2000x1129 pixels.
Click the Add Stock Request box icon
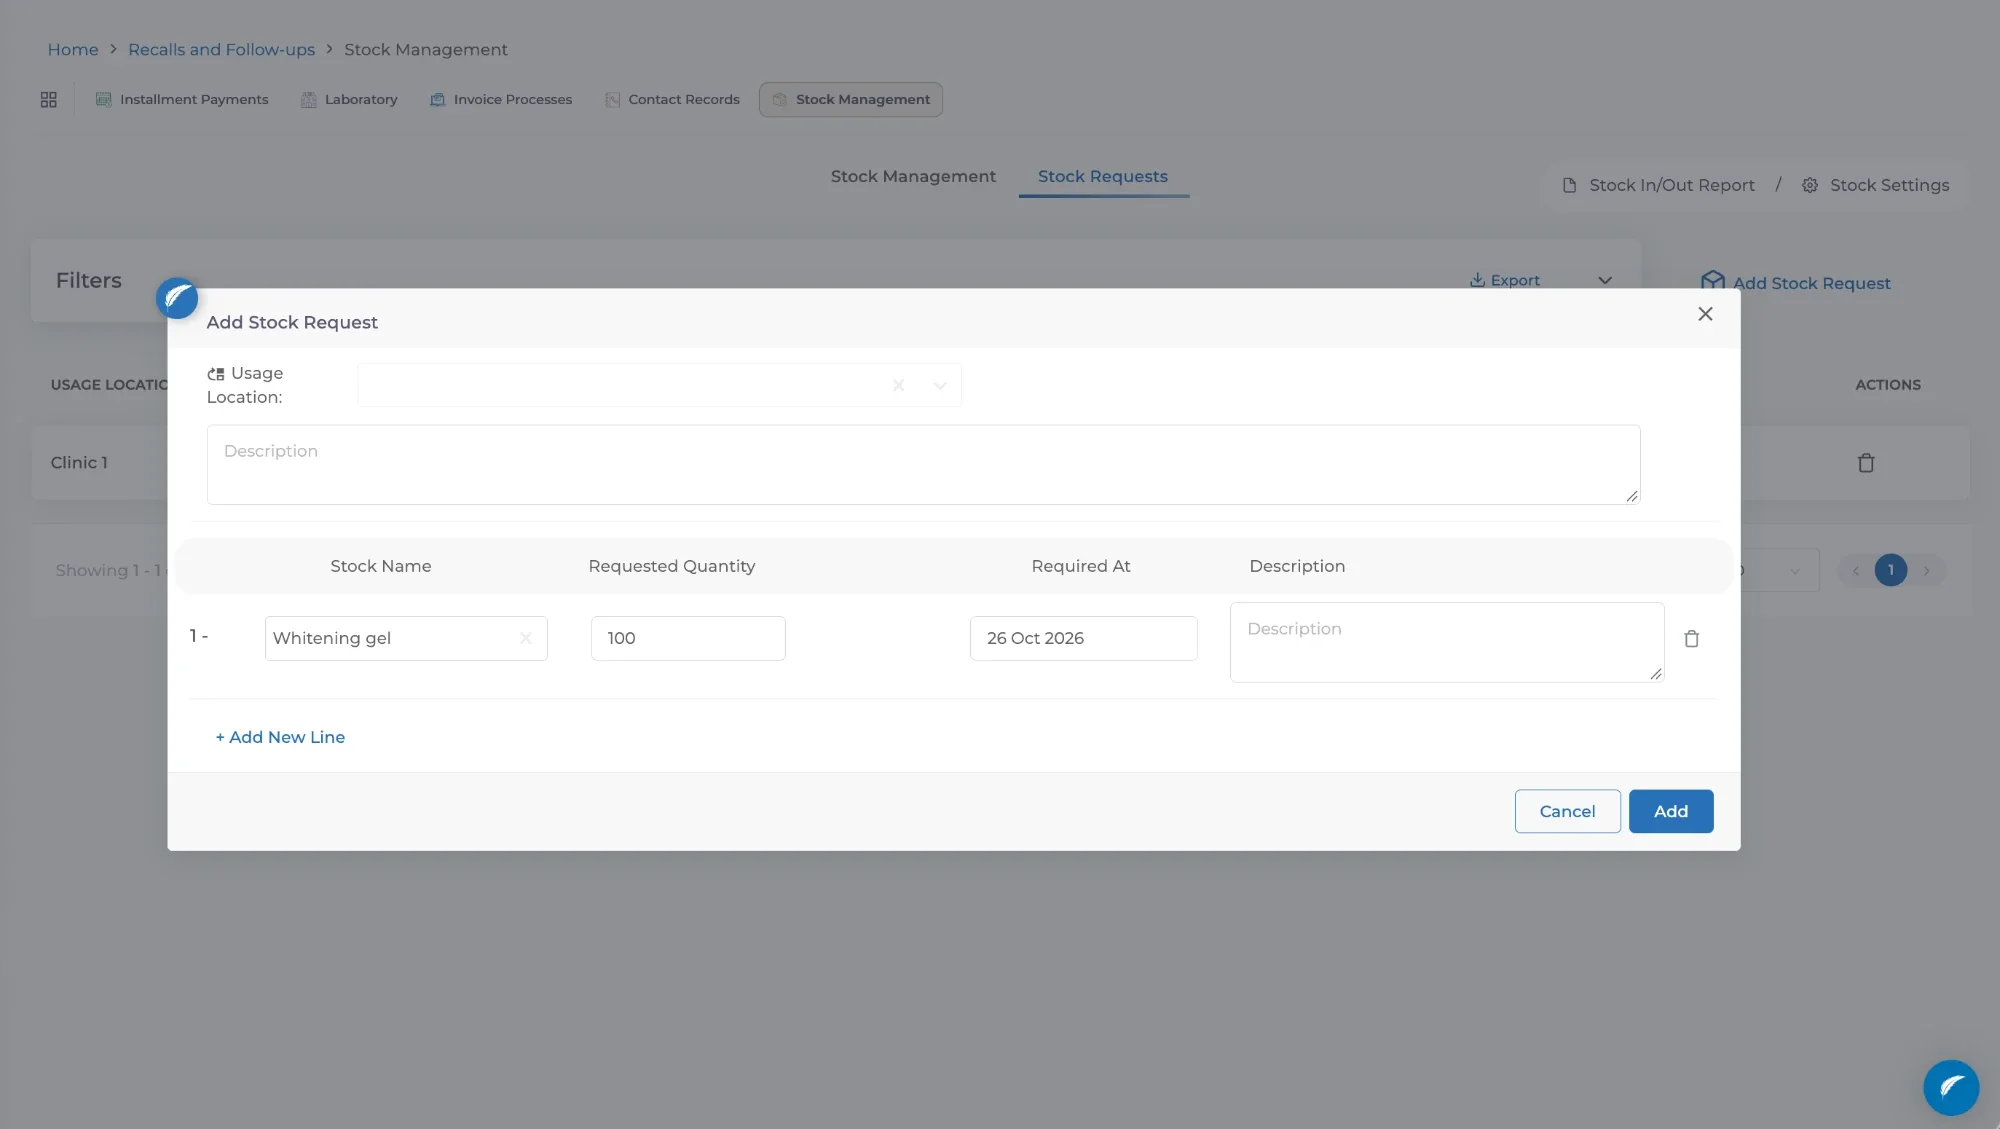(1713, 281)
